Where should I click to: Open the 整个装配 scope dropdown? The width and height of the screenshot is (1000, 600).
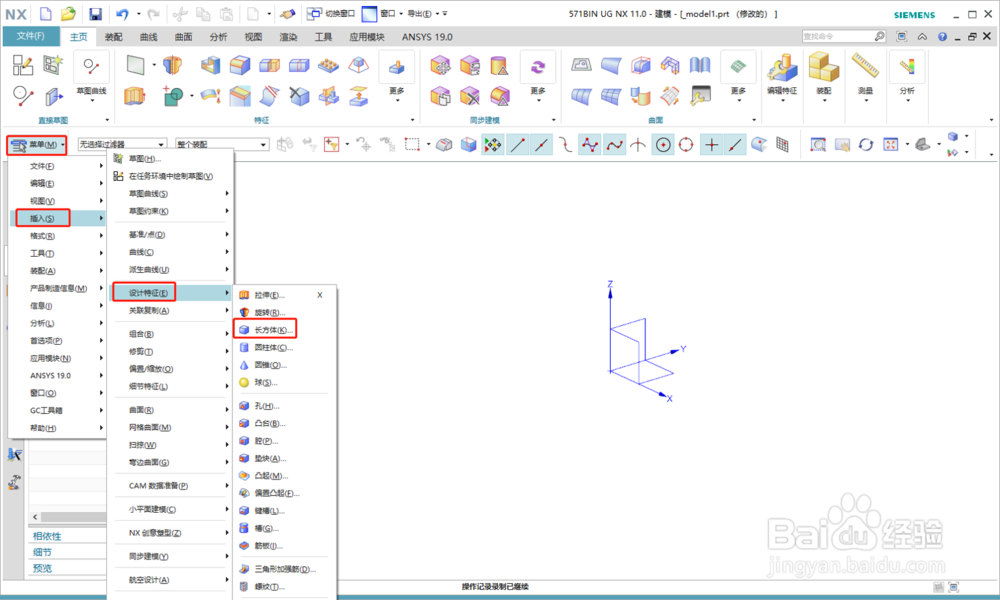(221, 145)
